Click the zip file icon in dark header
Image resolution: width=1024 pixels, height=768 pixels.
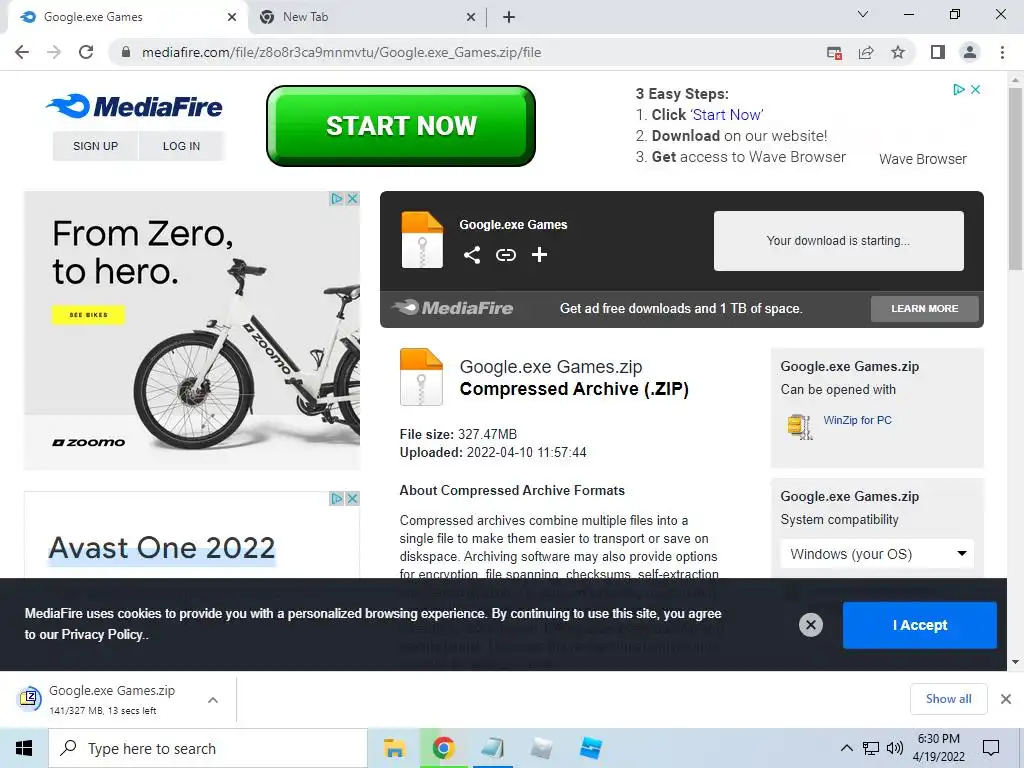(422, 240)
